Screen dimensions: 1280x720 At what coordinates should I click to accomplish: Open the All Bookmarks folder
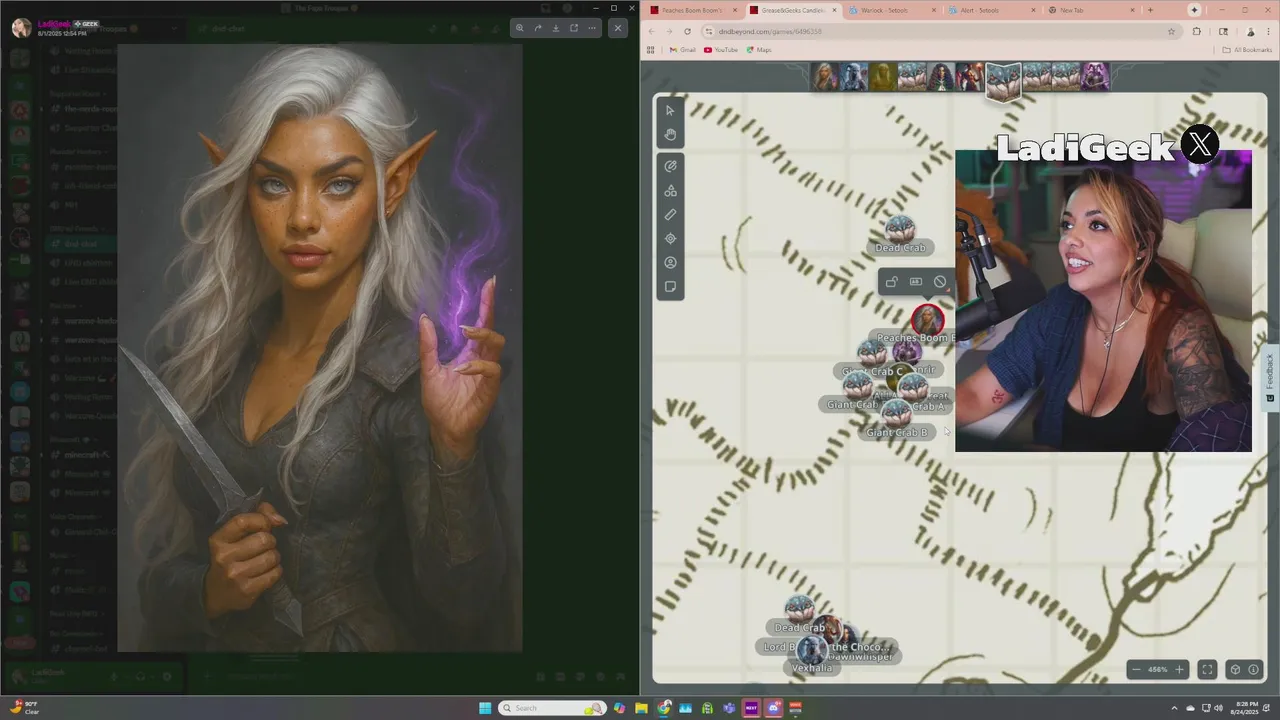coord(1248,50)
